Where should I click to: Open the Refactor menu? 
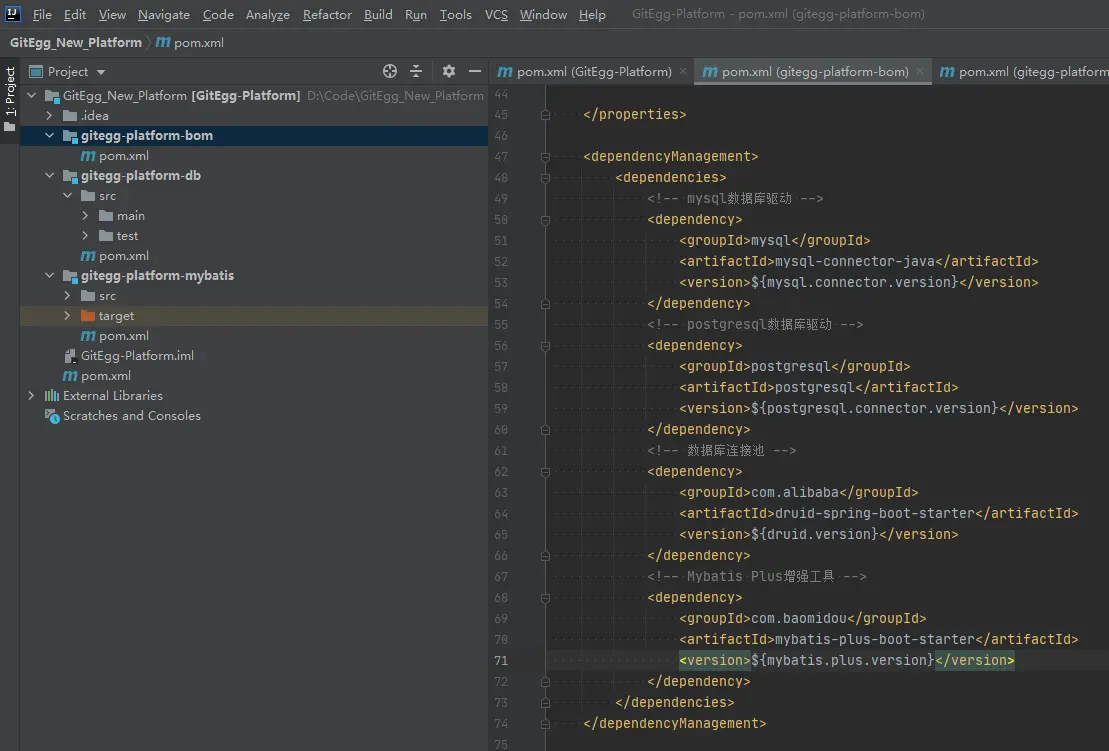(327, 15)
